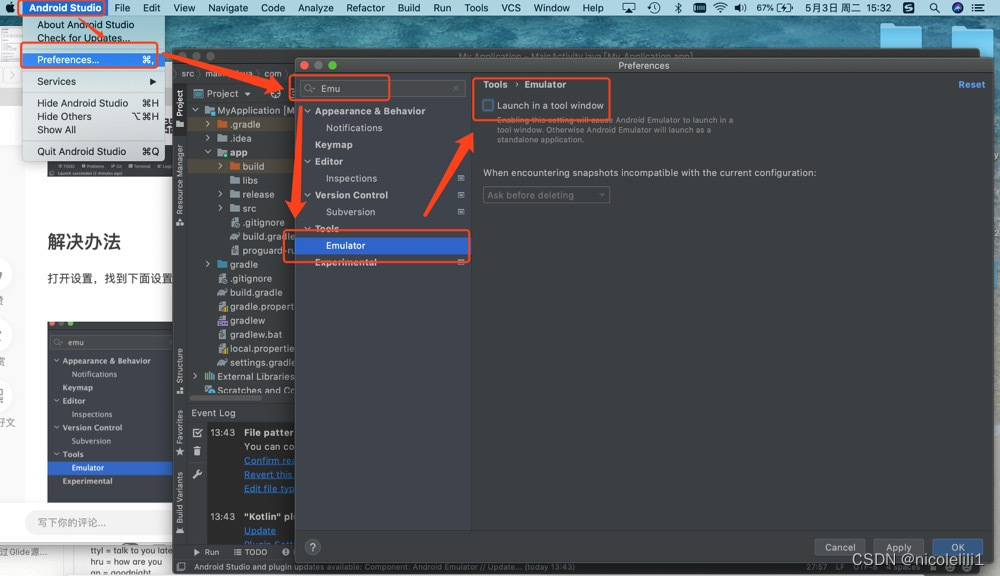The image size is (1000, 576).
Task: Select Preferences... from Android Studio menu
Action: [x=92, y=59]
